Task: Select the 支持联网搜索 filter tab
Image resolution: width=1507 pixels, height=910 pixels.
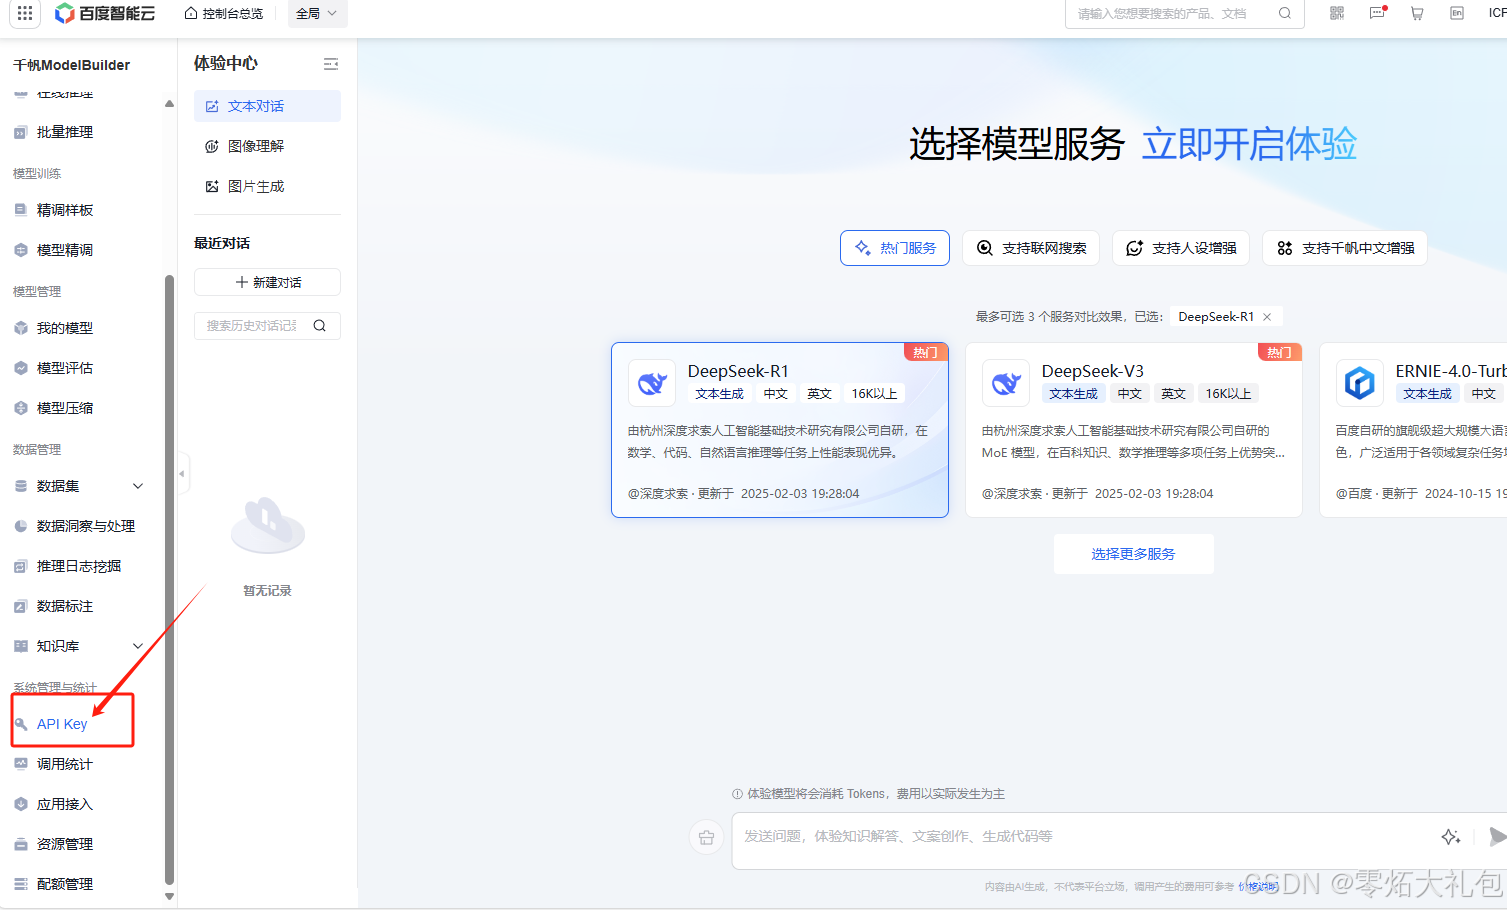Action: pyautogui.click(x=1031, y=248)
